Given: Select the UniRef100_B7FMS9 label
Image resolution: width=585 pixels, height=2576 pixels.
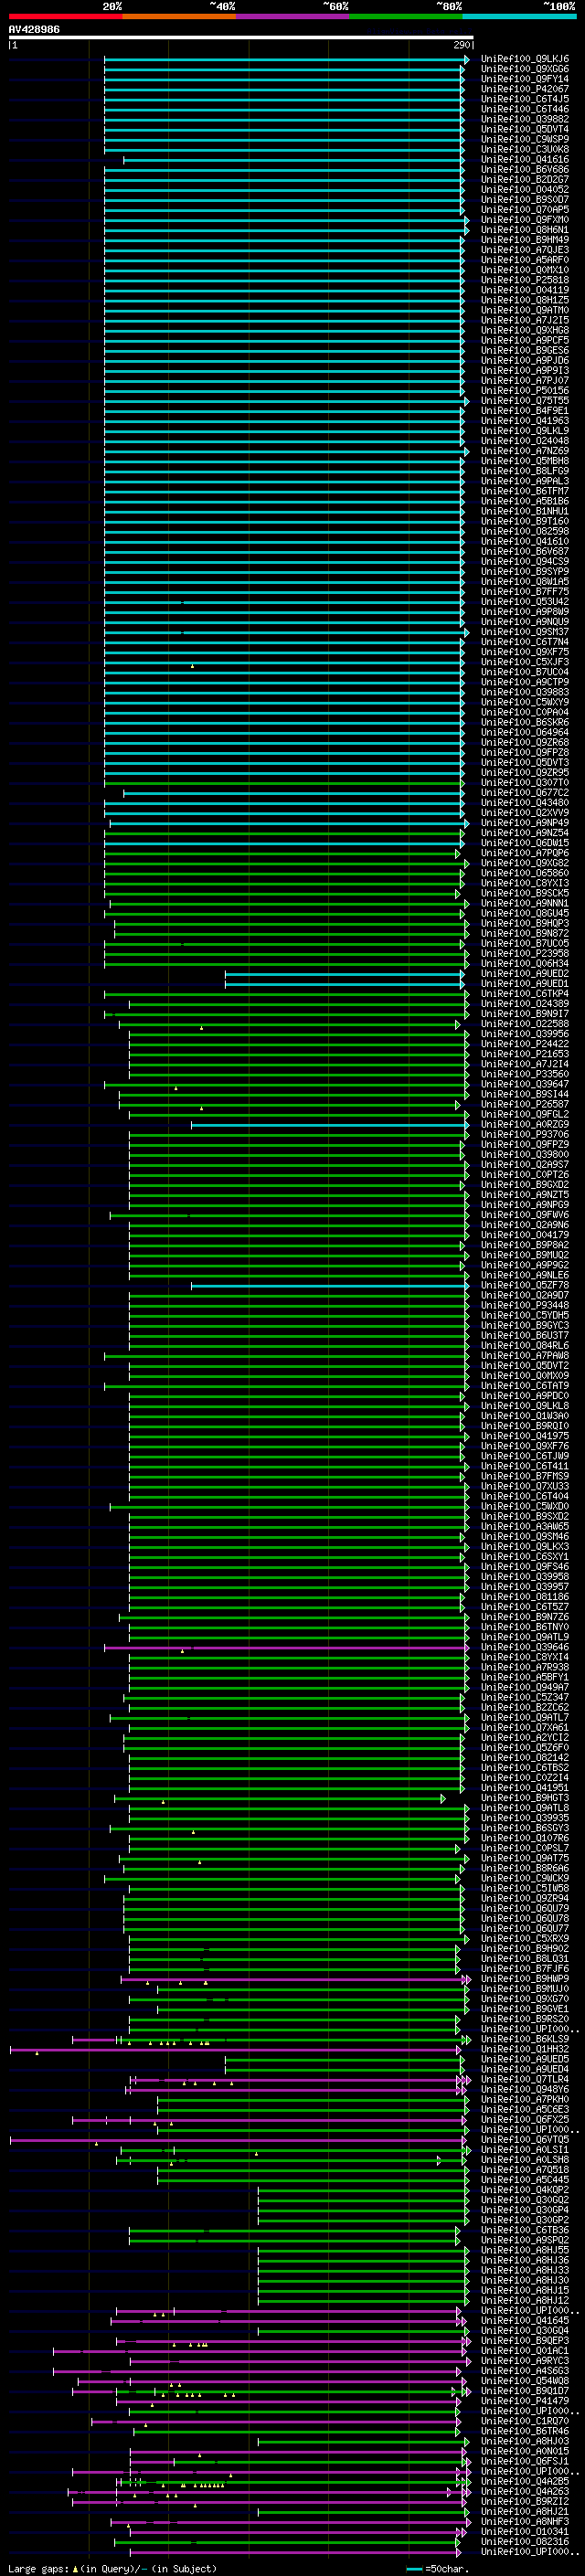Looking at the screenshot, I should click(x=525, y=1476).
